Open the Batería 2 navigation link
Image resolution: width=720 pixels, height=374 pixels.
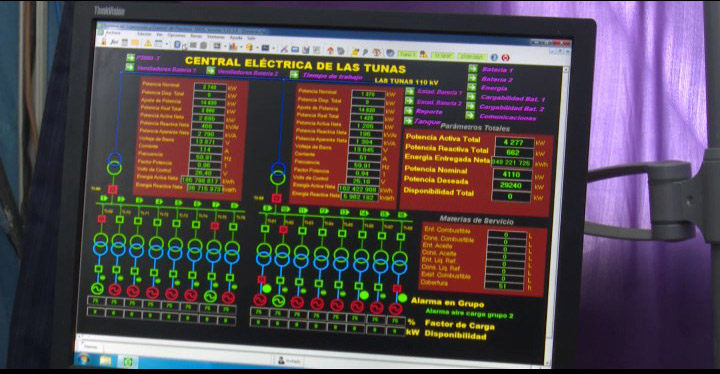pos(497,79)
